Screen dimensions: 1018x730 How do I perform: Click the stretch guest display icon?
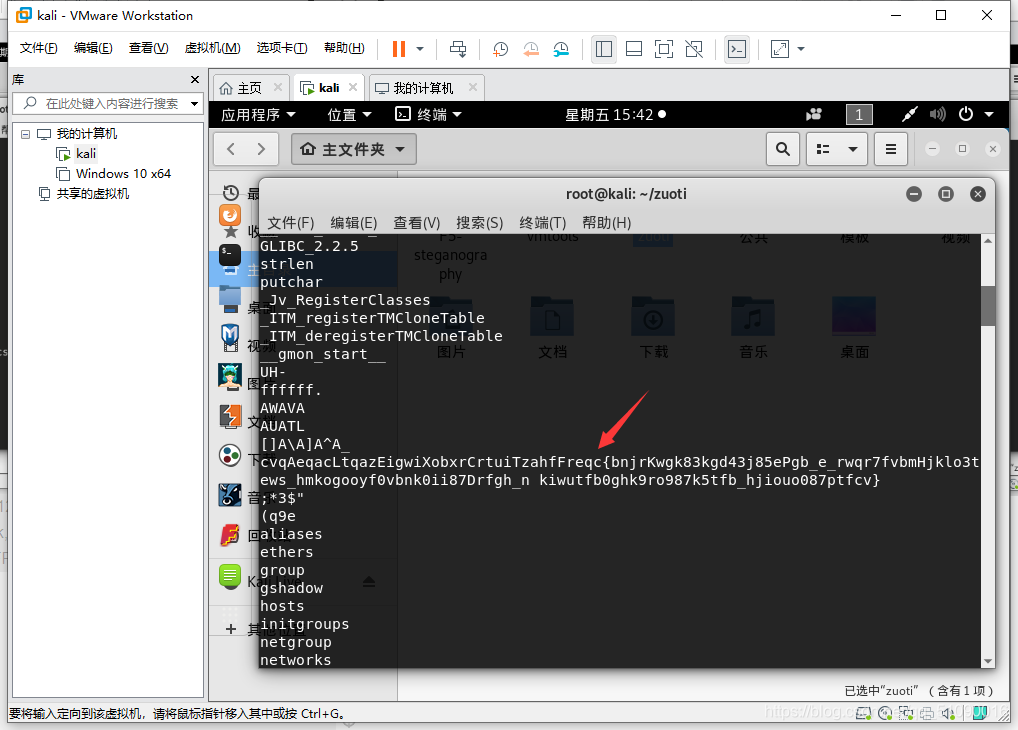[x=779, y=49]
